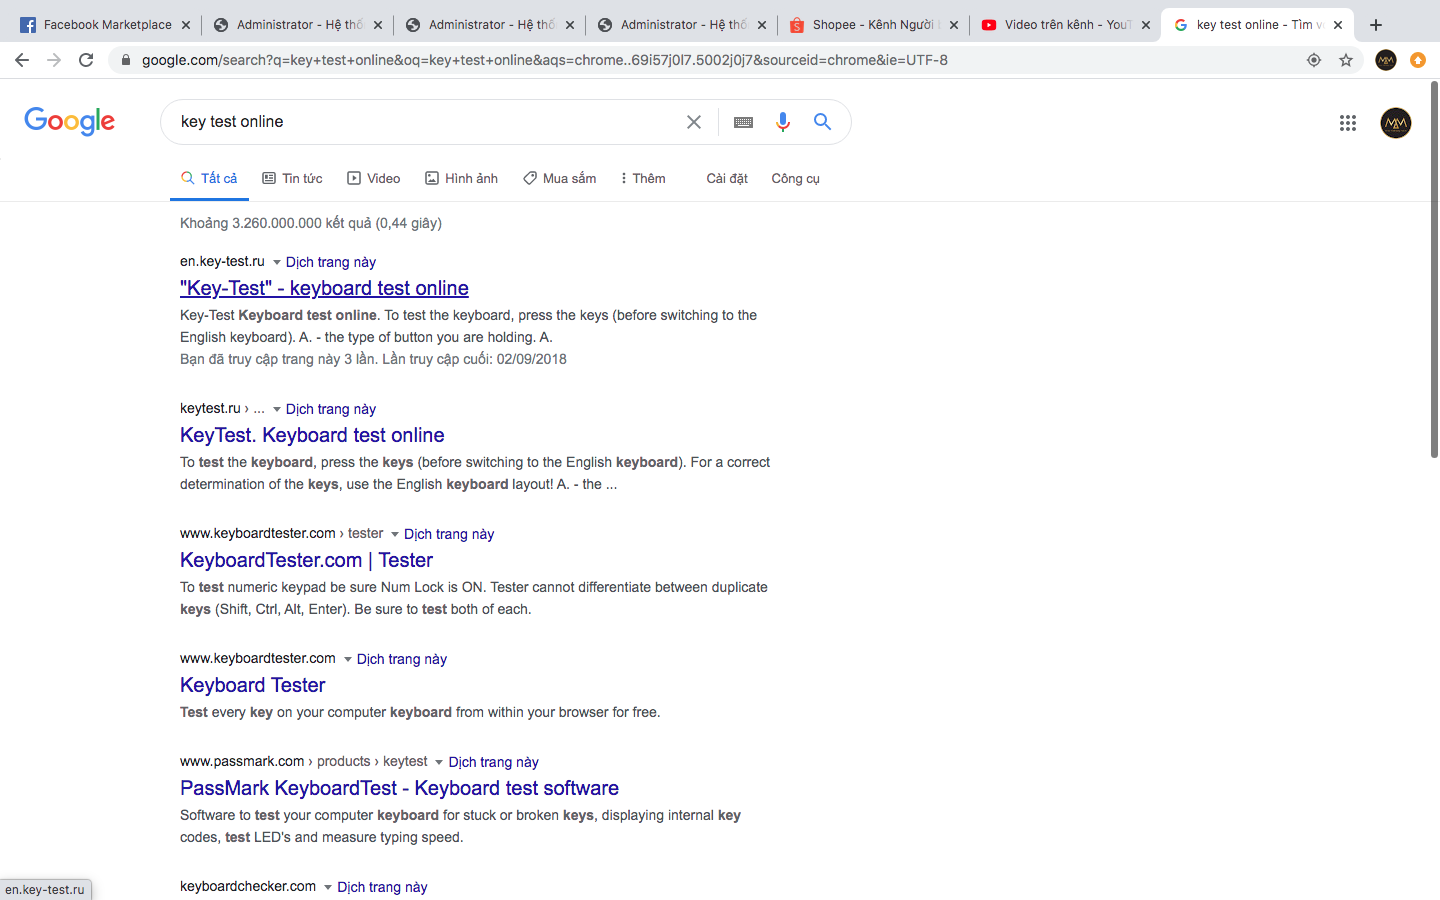This screenshot has height=900, width=1440.
Task: Expand the Thêm more filters menu
Action: pos(642,178)
